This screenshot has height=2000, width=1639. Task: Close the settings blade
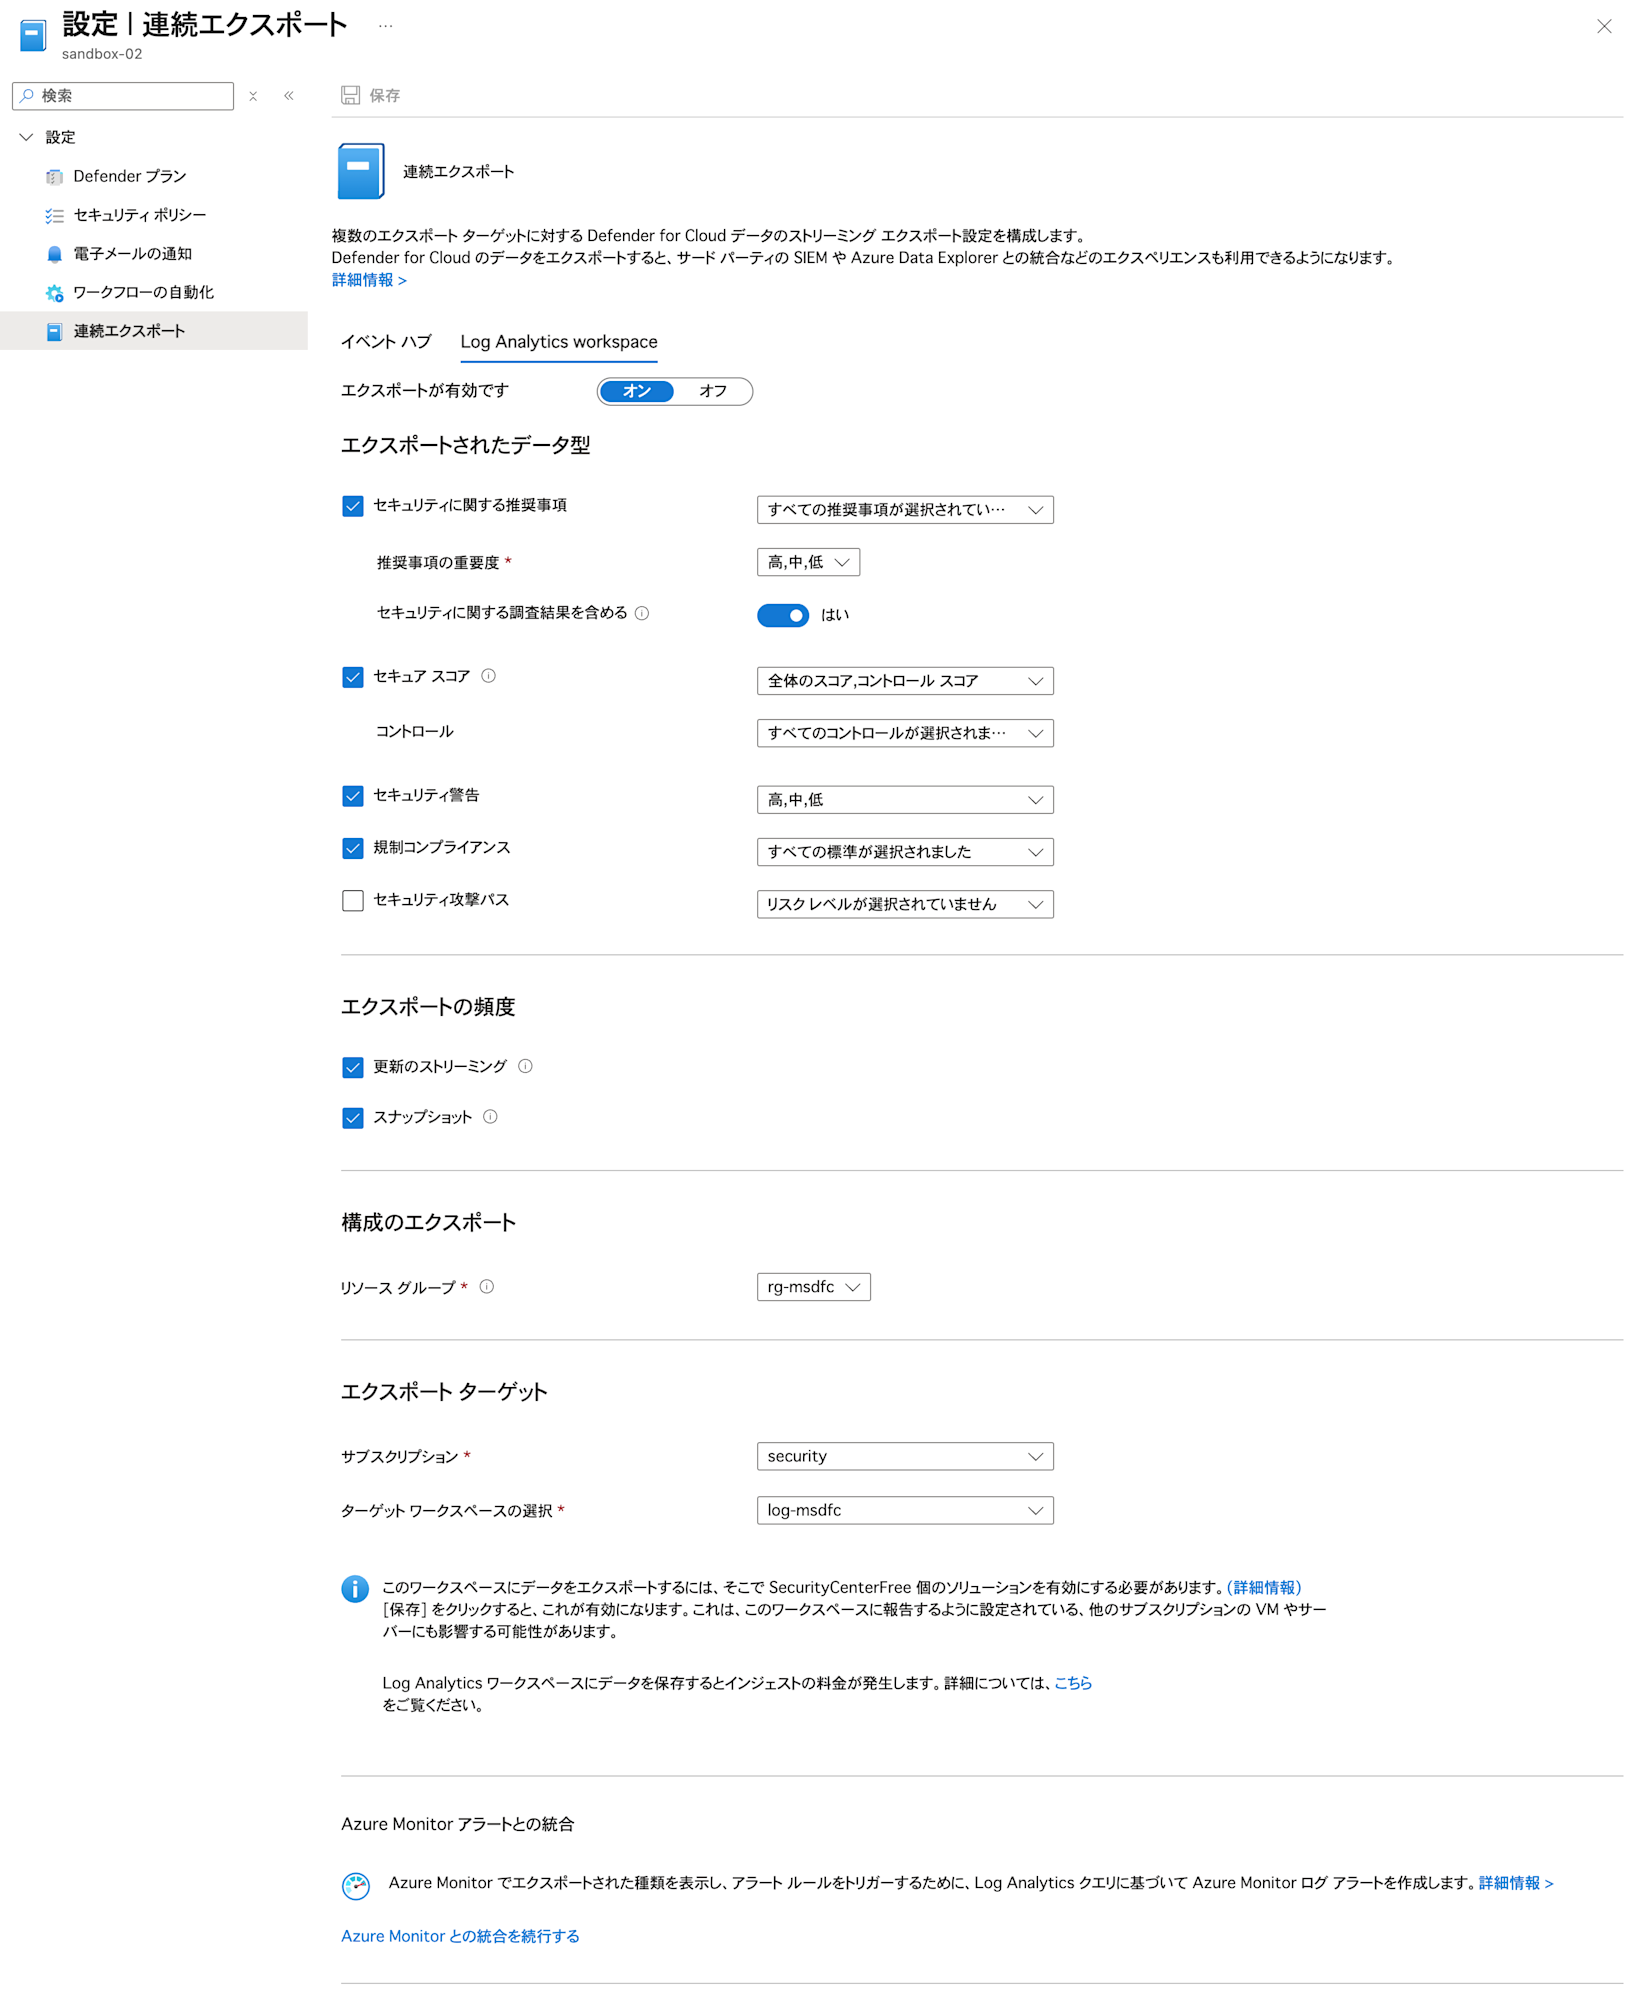(x=1604, y=27)
